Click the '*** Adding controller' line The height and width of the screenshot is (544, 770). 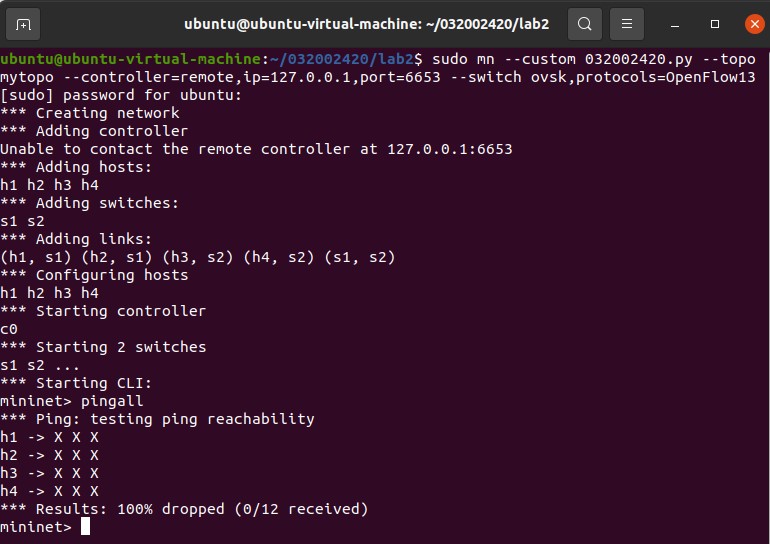click(x=94, y=131)
